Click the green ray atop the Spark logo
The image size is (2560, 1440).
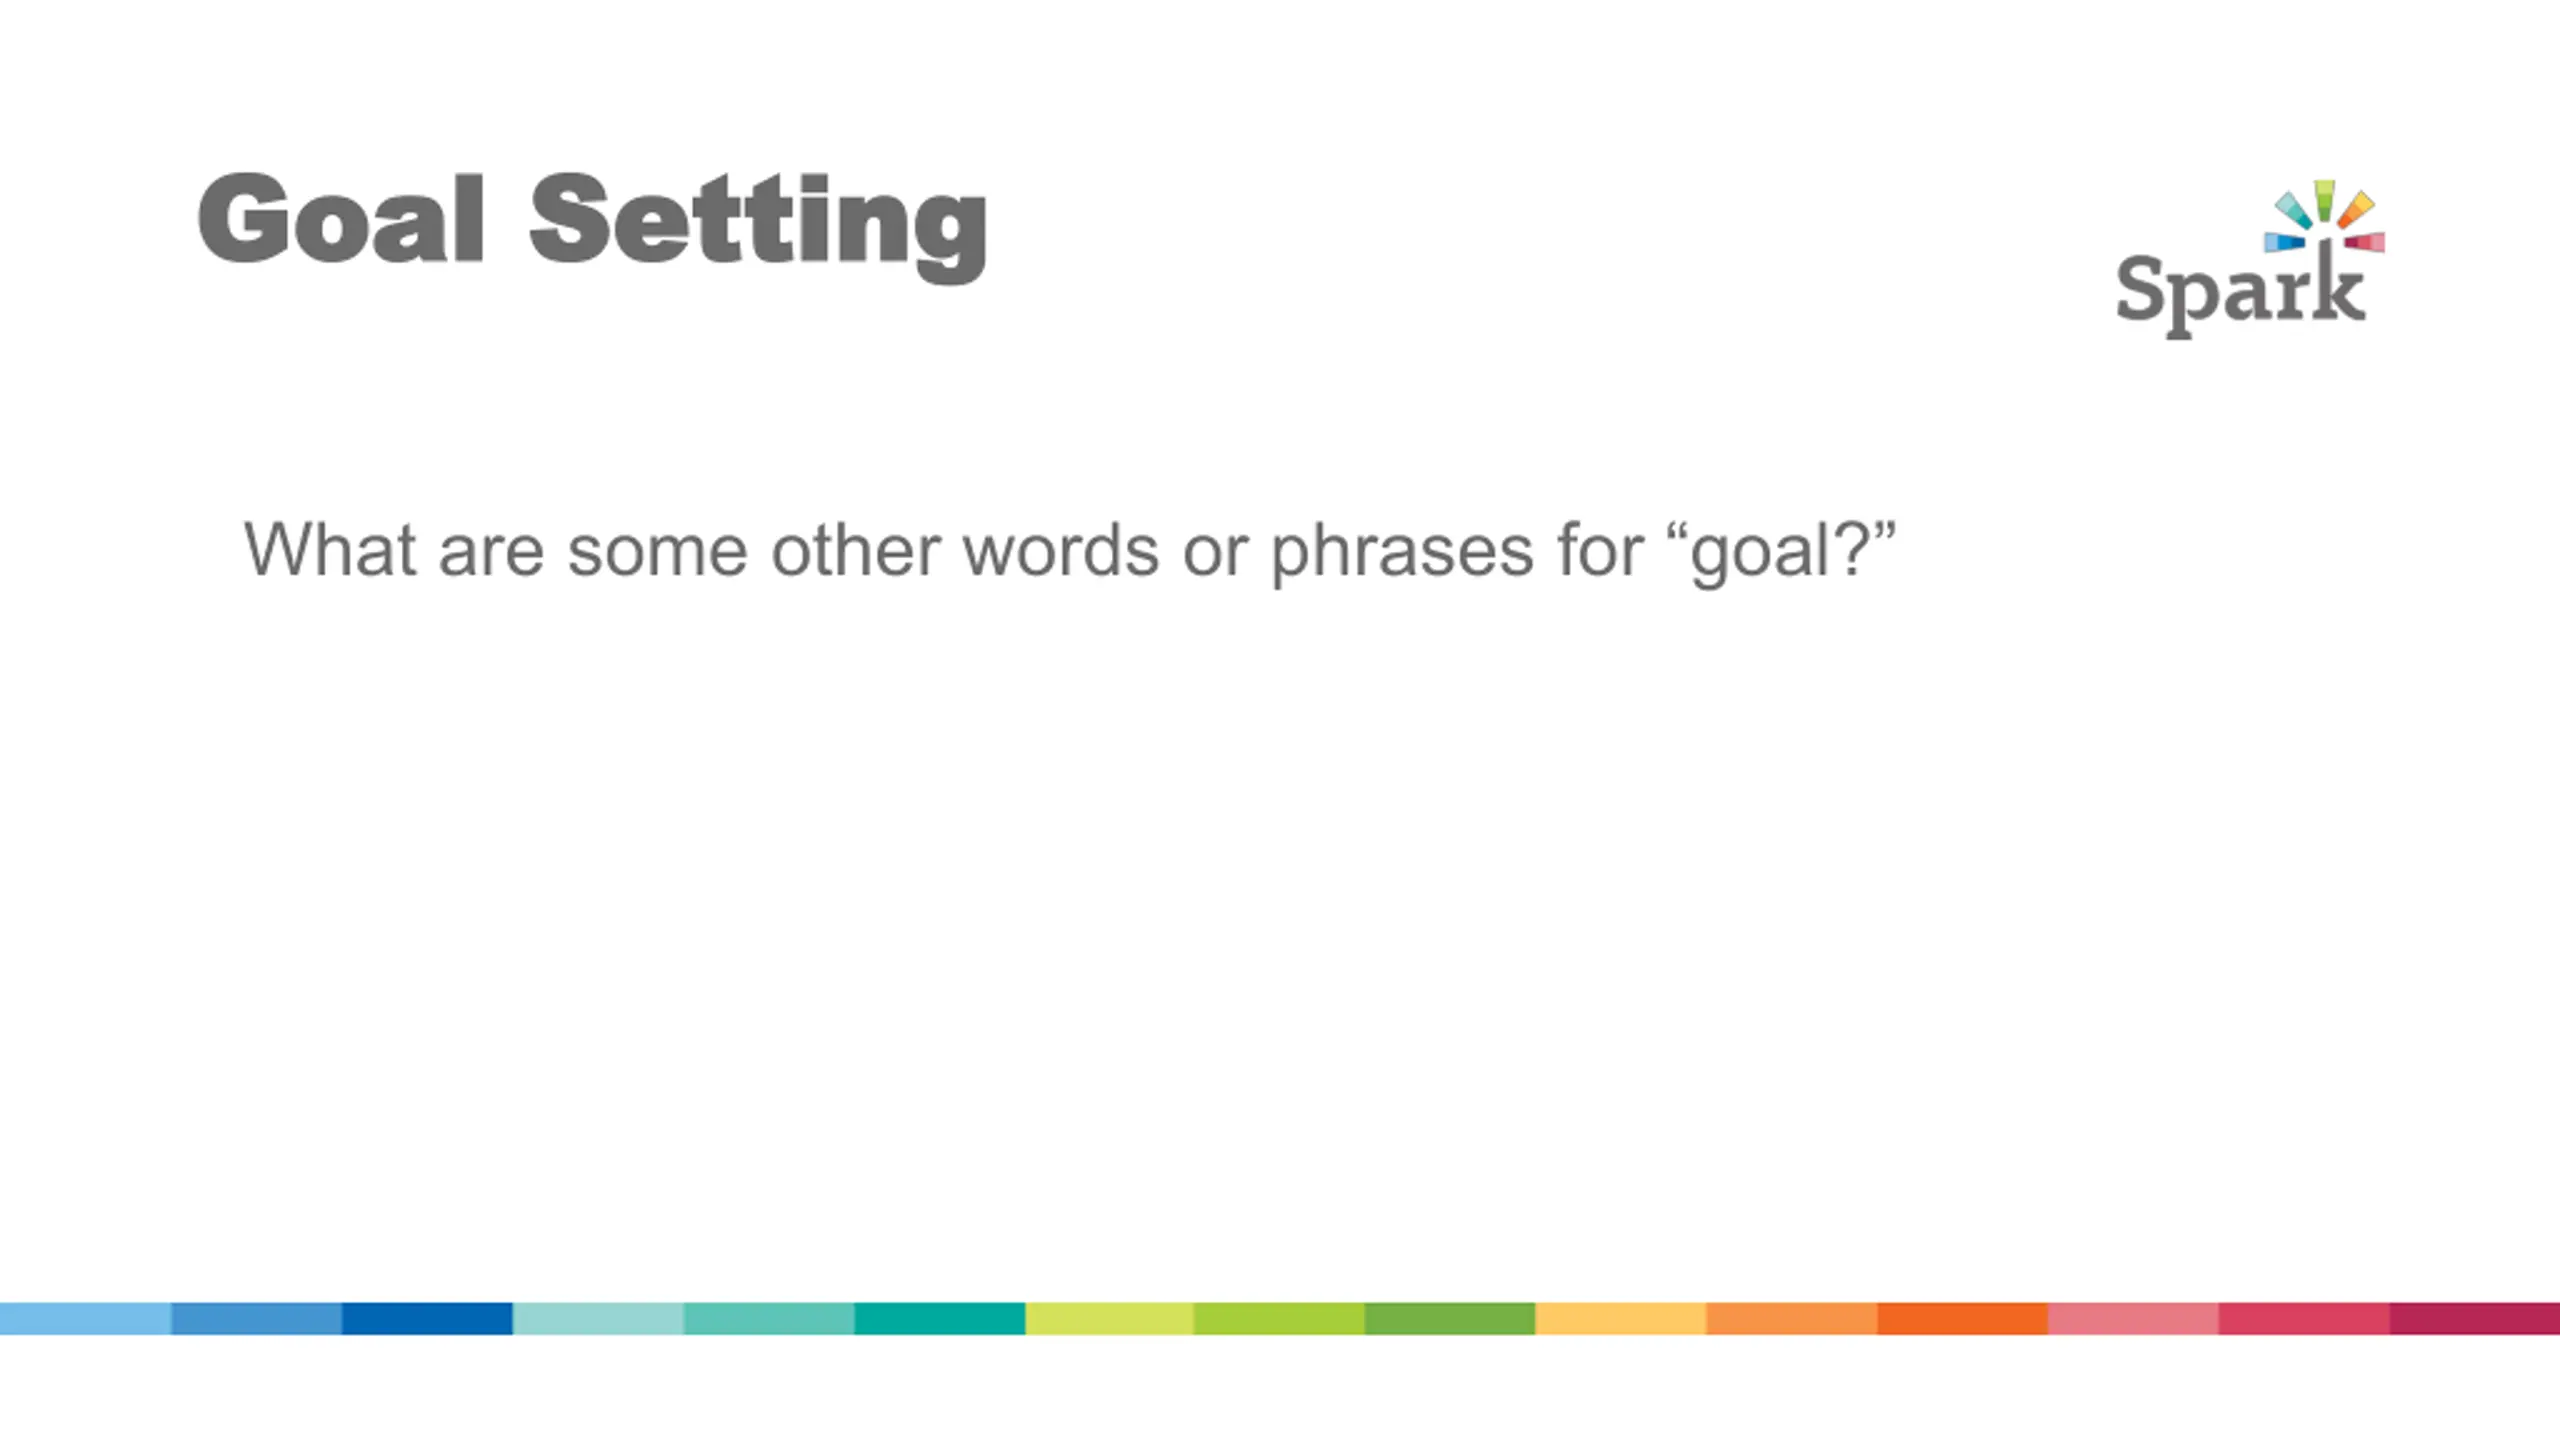tap(2324, 198)
